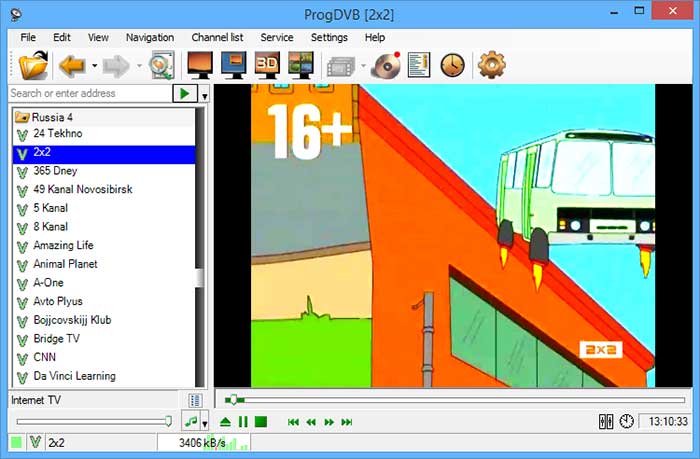Select the Amazing Life channel
The width and height of the screenshot is (700, 459).
(x=104, y=246)
